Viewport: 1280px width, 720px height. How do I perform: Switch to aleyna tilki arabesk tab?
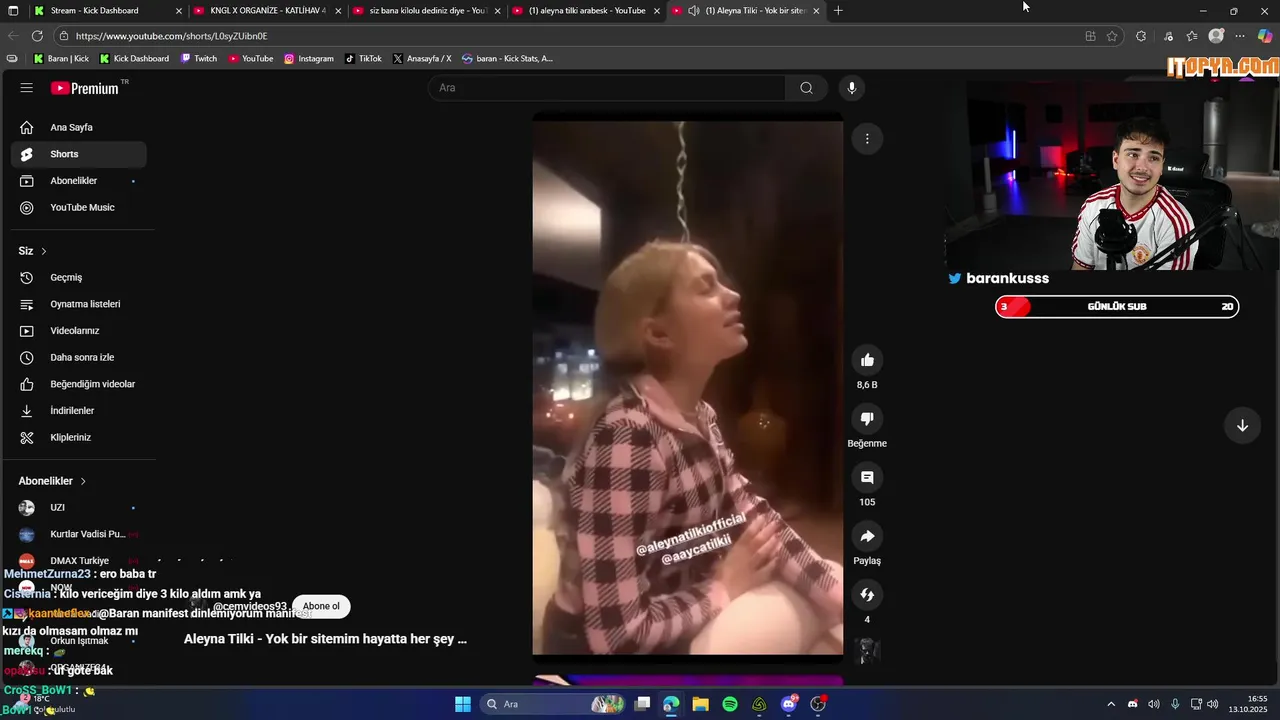[x=587, y=11]
